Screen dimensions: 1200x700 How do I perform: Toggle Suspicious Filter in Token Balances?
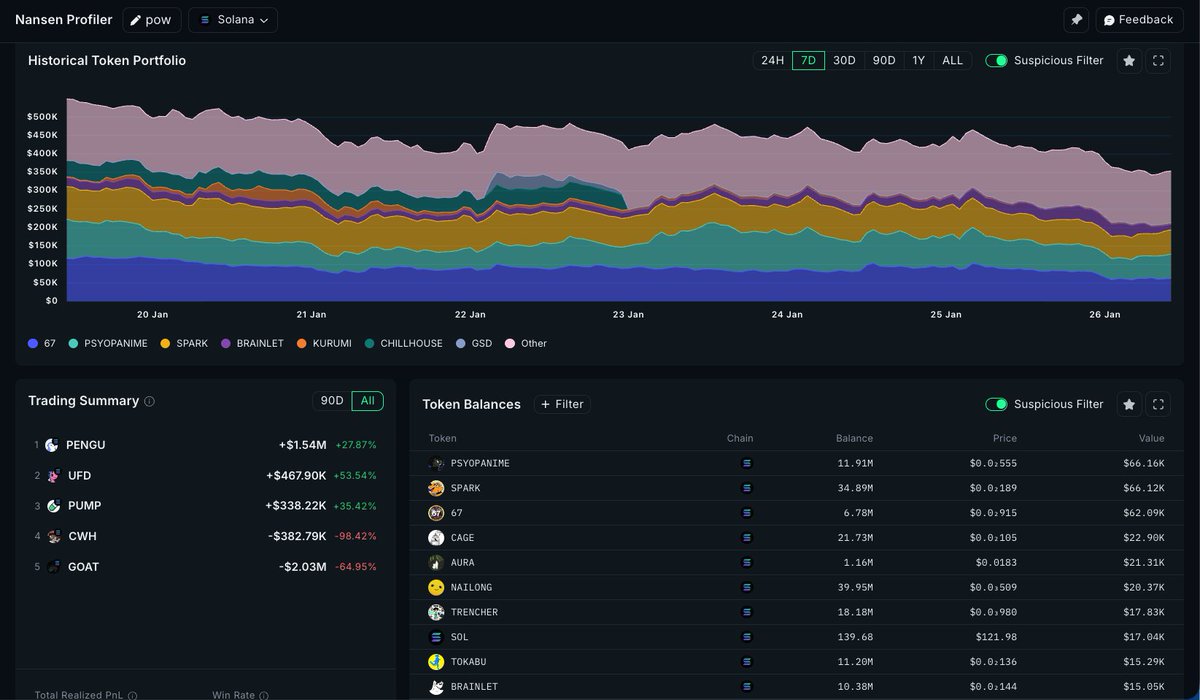click(x=996, y=404)
